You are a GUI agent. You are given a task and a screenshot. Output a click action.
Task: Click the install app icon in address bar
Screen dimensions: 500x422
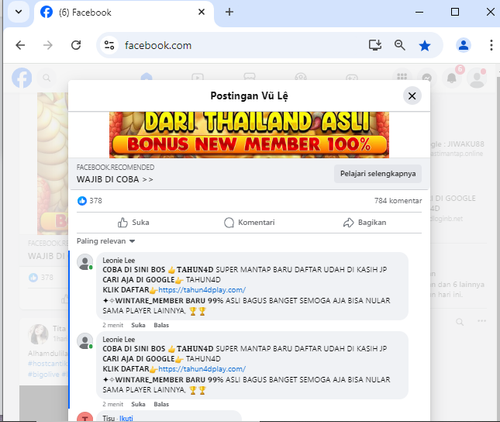click(375, 45)
